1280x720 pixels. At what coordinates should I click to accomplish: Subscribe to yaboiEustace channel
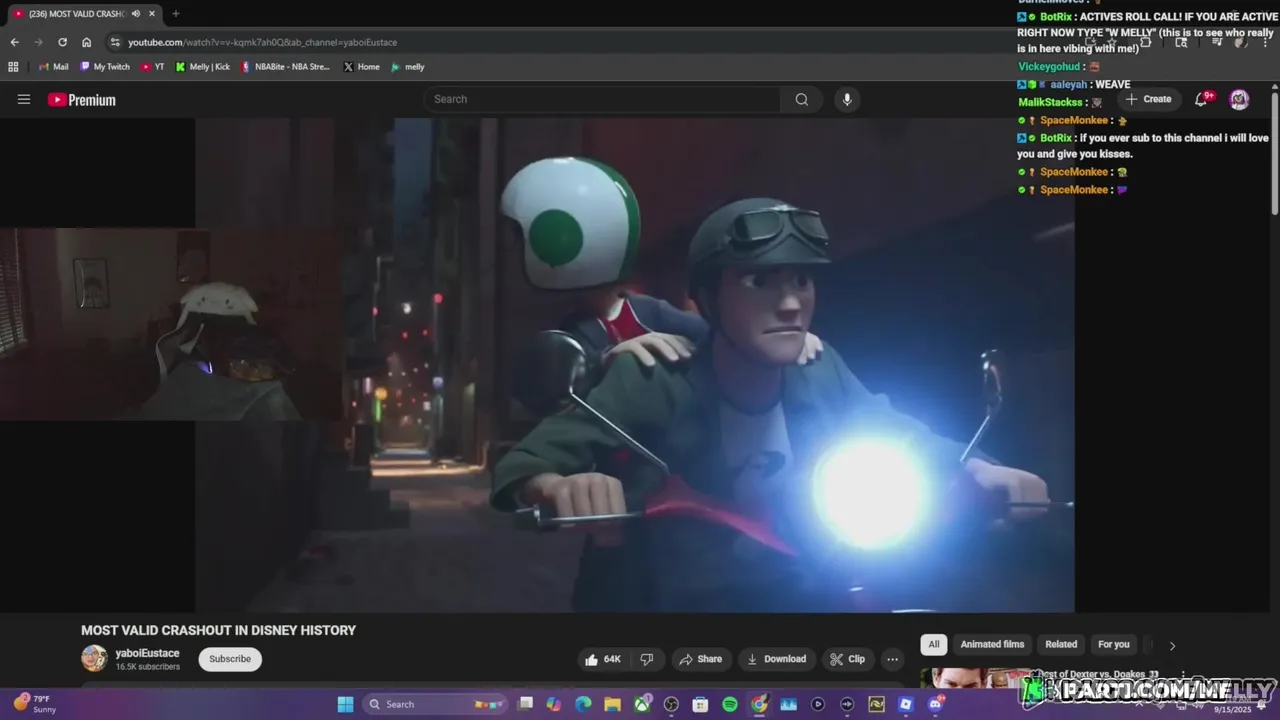pyautogui.click(x=230, y=659)
